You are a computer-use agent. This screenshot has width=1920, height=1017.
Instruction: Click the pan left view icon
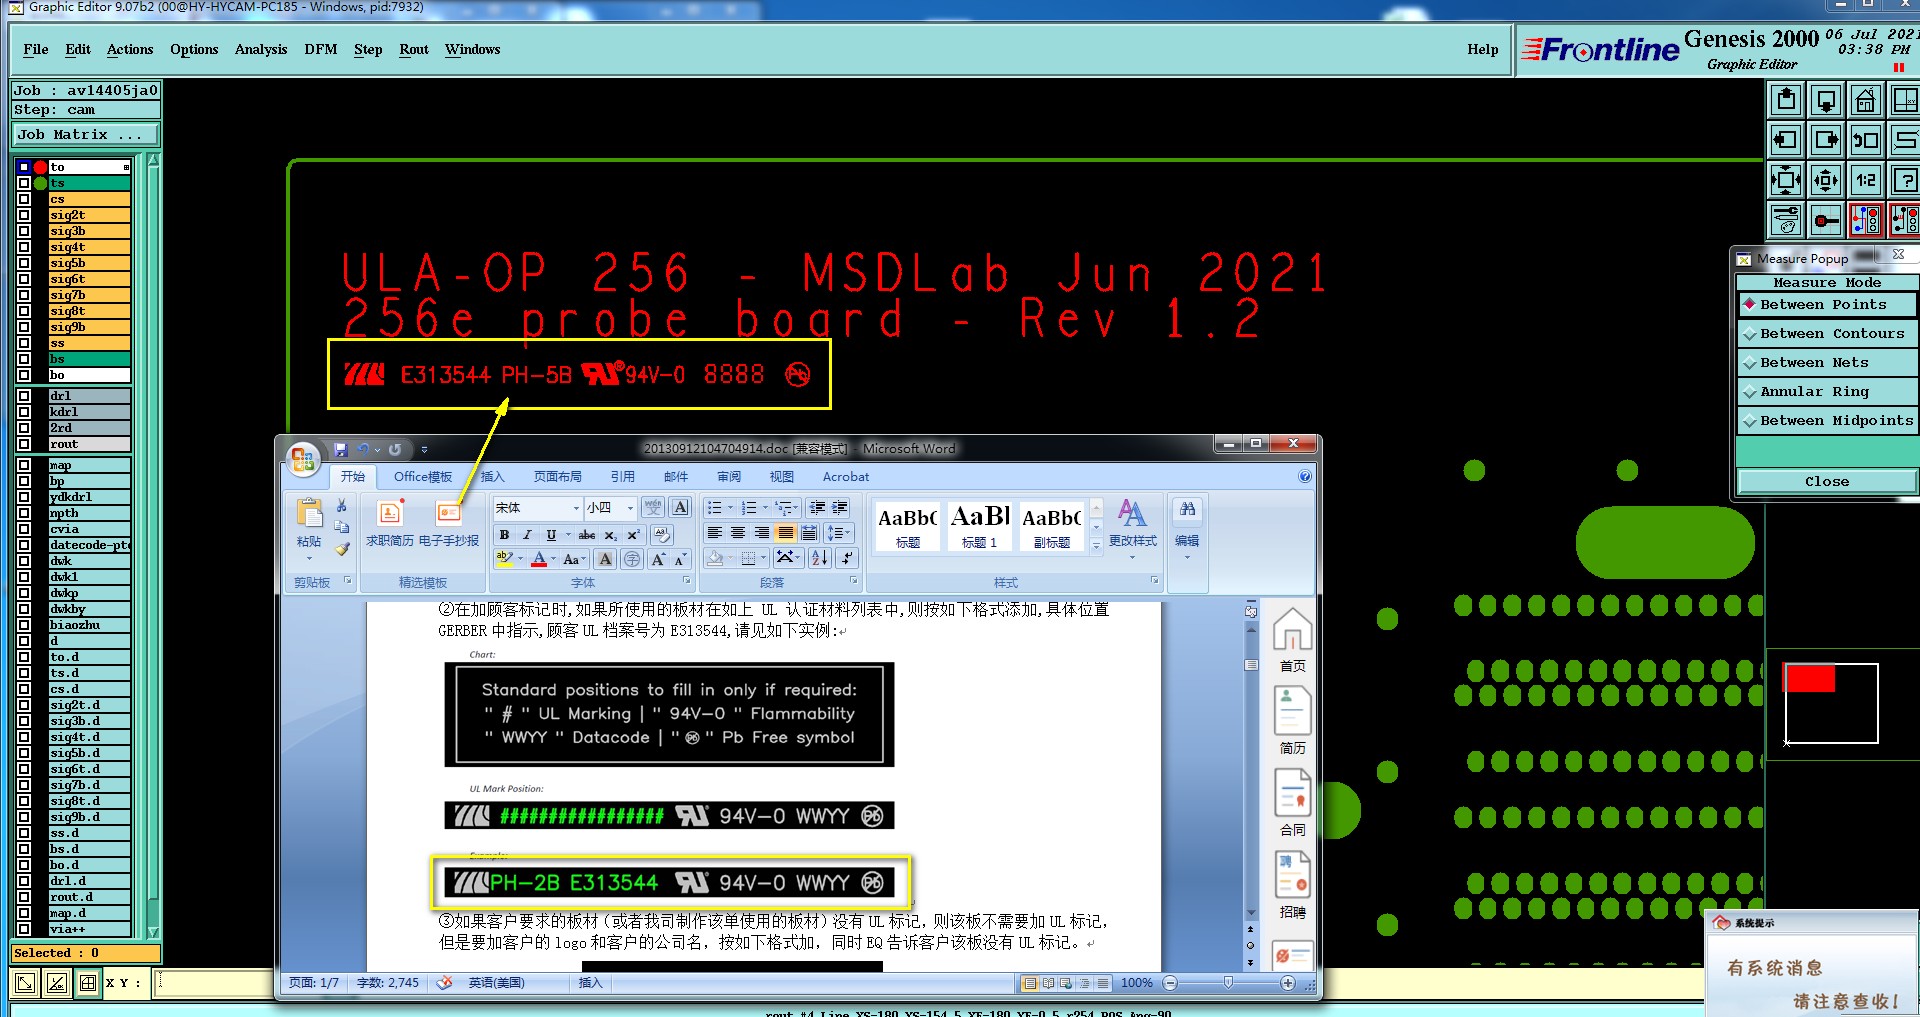point(1786,140)
